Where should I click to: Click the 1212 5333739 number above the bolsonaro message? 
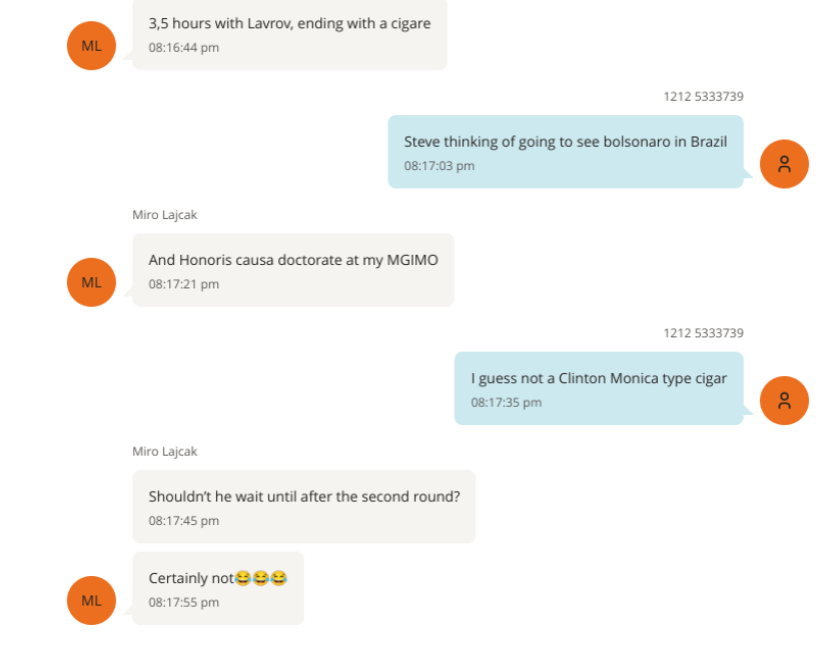[703, 97]
